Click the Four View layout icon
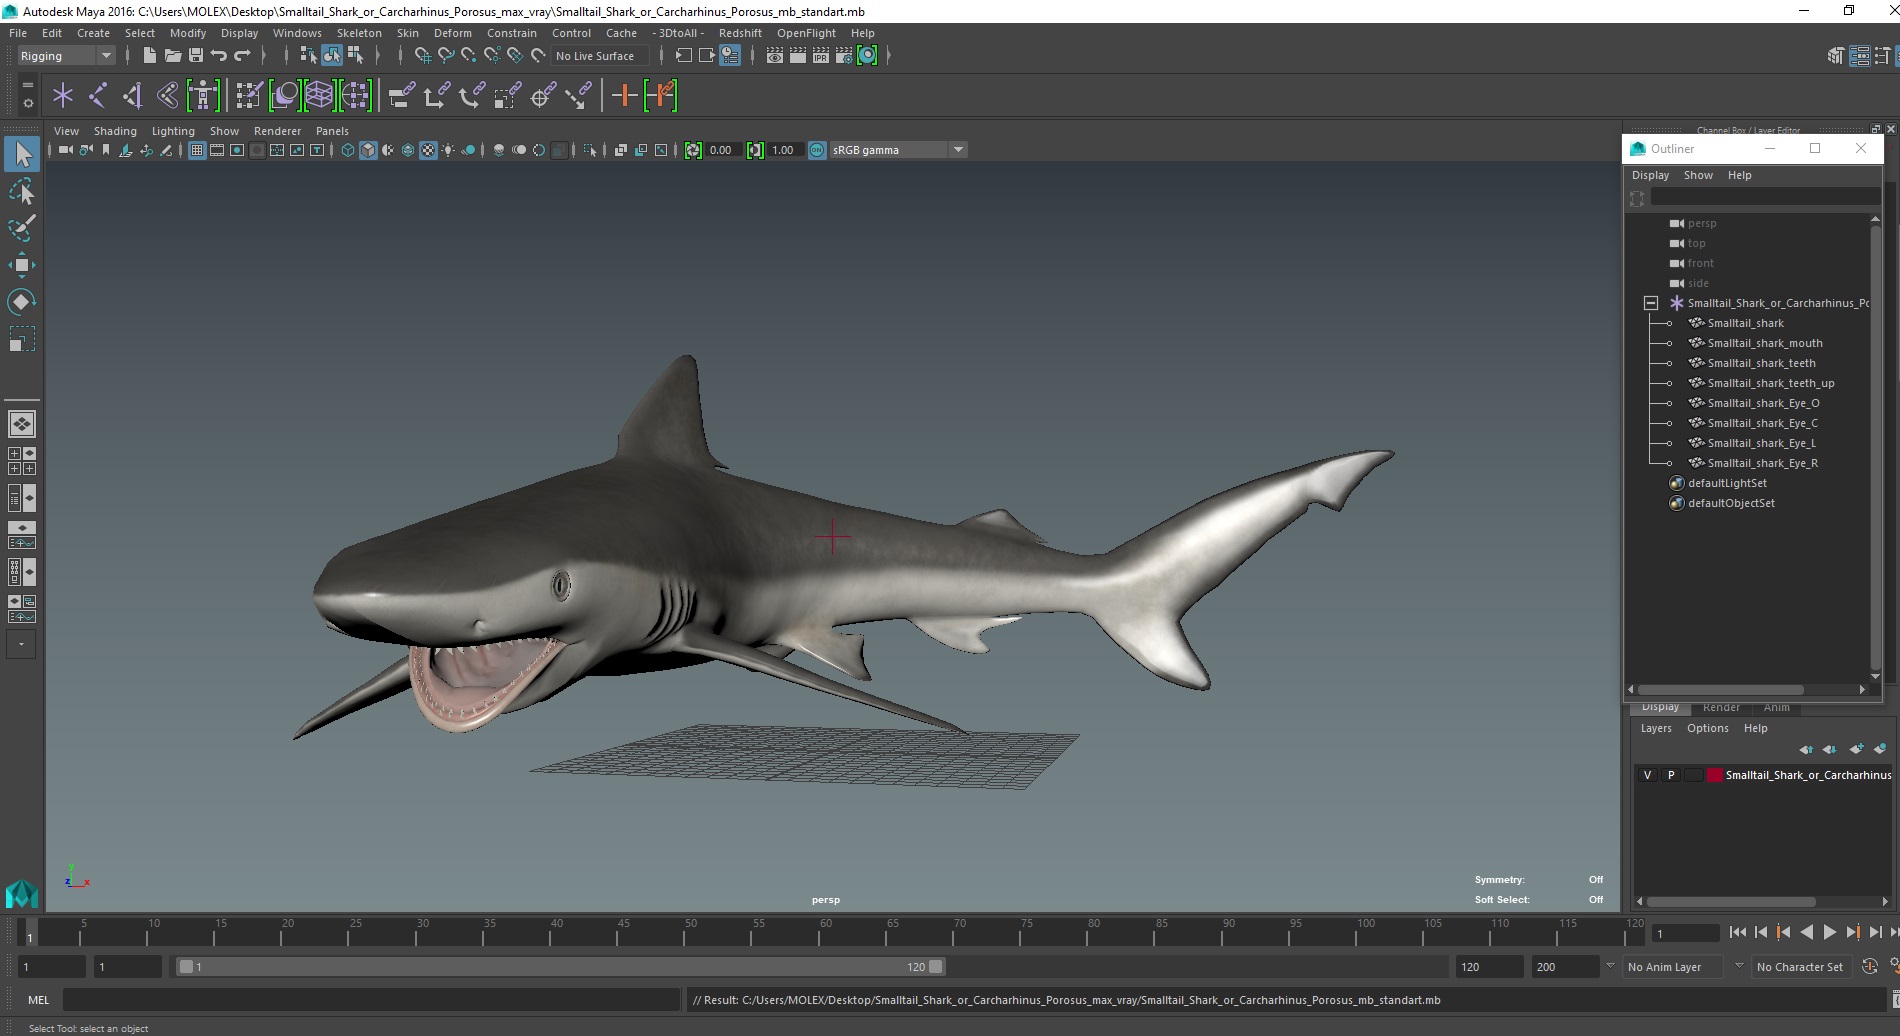The image size is (1900, 1036). pos(22,461)
